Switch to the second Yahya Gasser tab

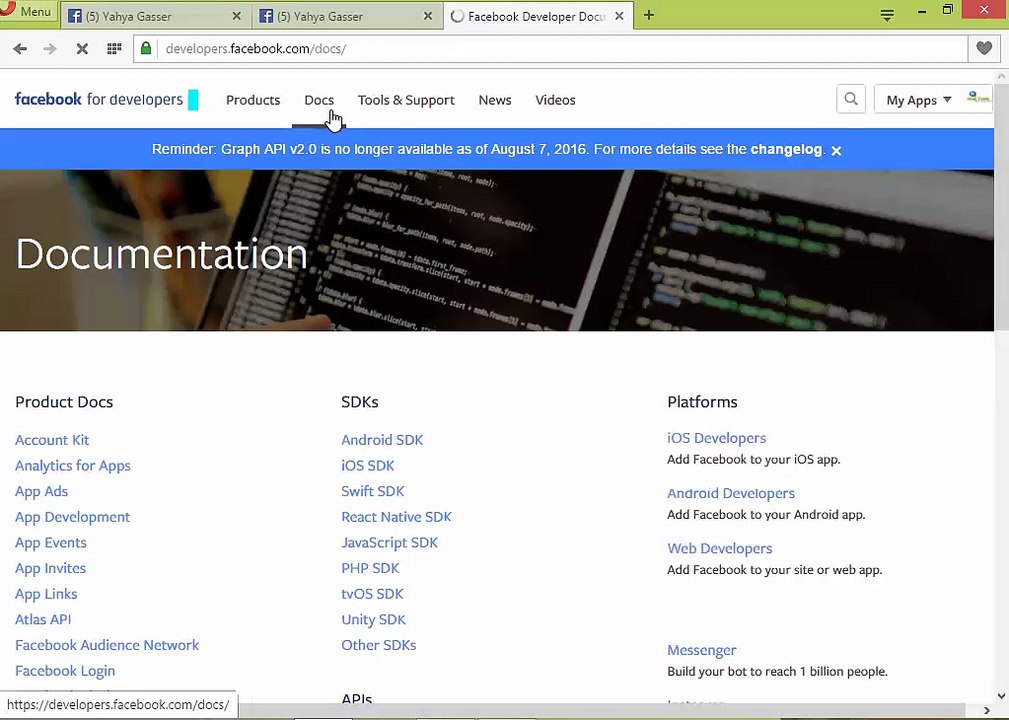[x=346, y=16]
